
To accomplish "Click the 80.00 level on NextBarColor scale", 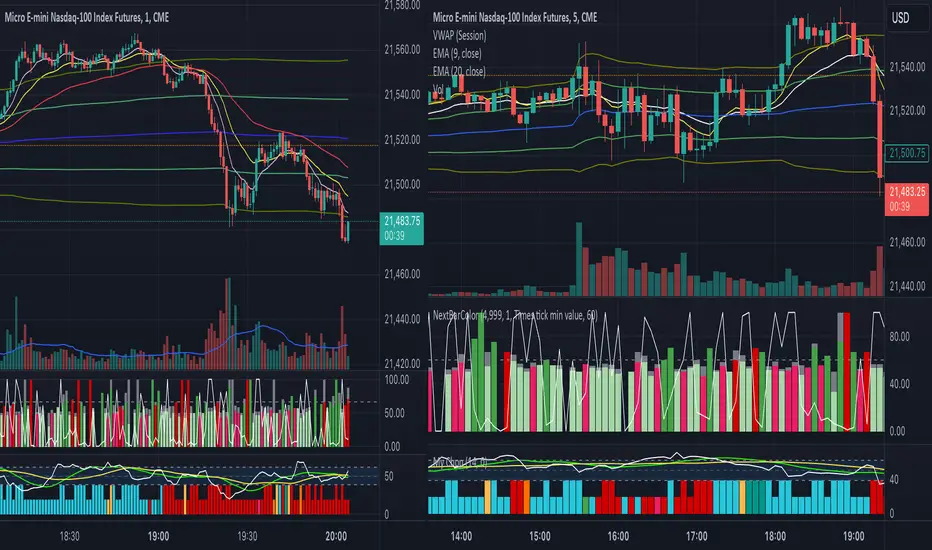I will tap(898, 337).
